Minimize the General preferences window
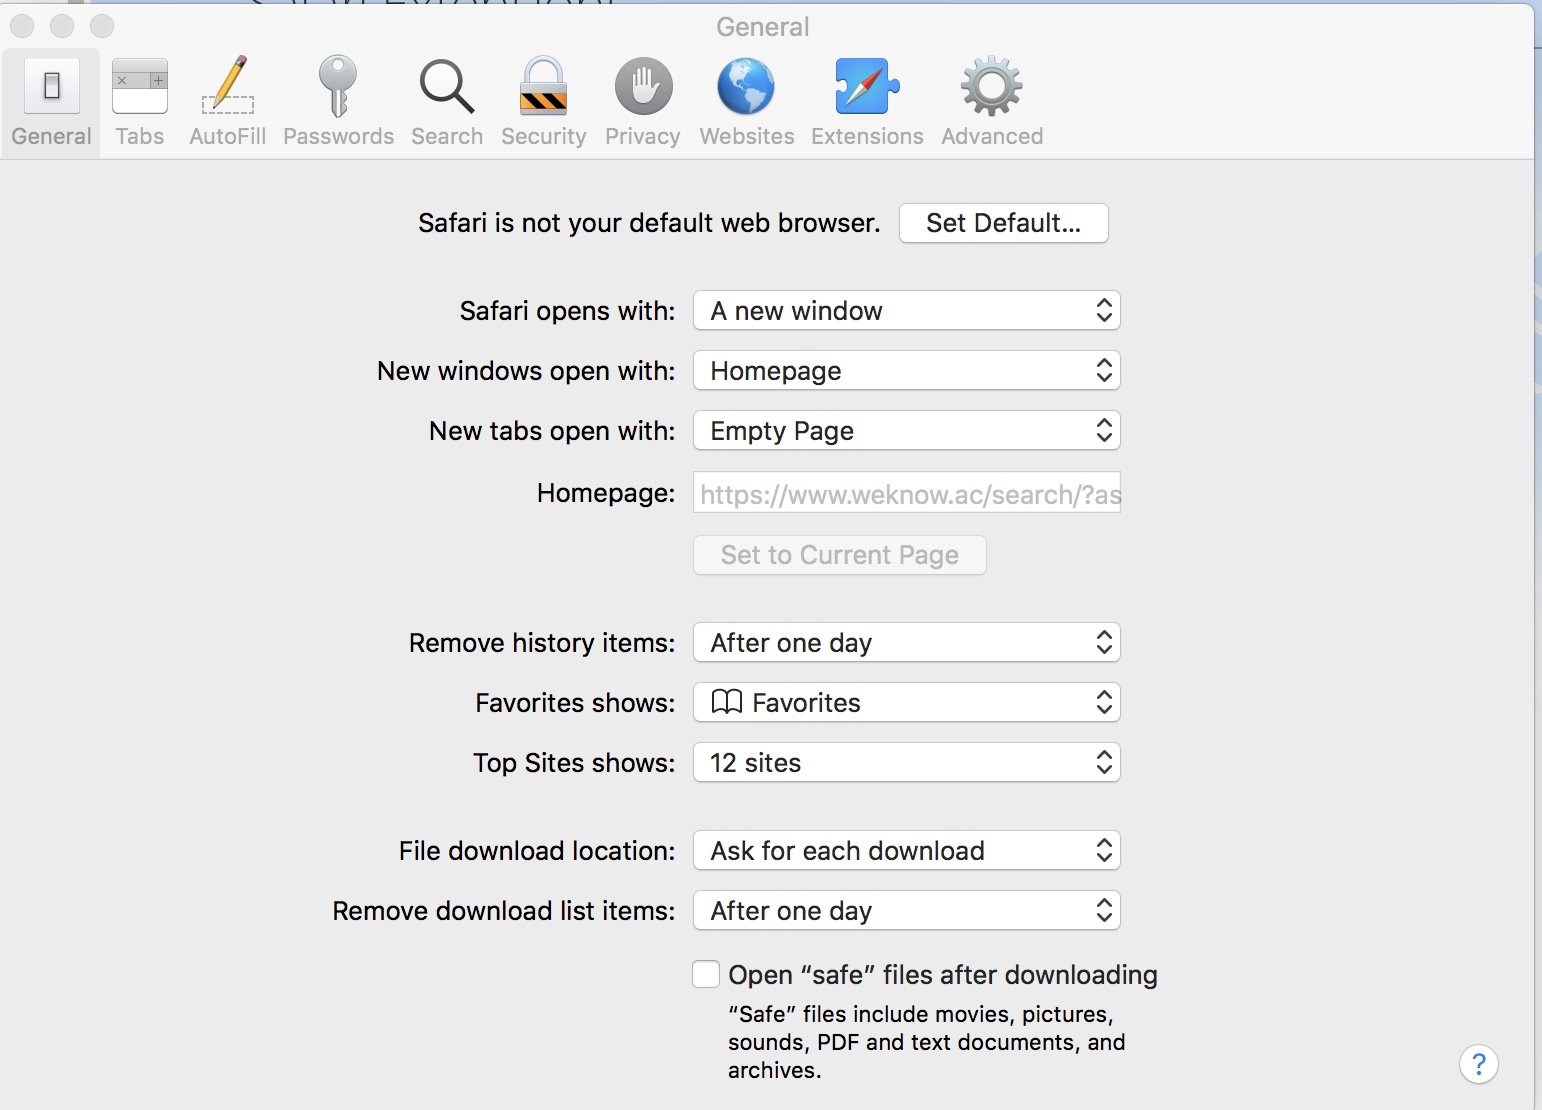The image size is (1542, 1110). tap(62, 26)
